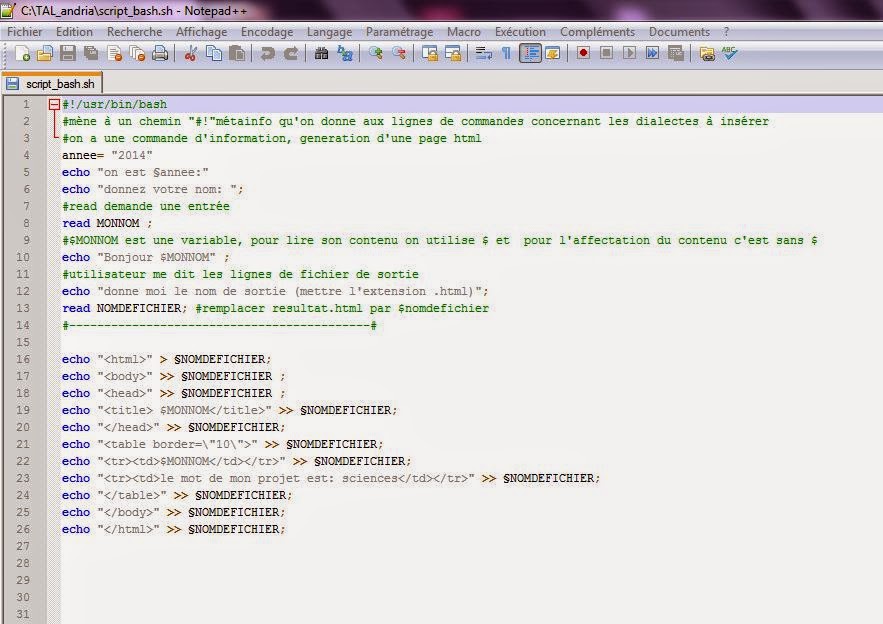Open the user-defined language dialog icon

point(553,54)
